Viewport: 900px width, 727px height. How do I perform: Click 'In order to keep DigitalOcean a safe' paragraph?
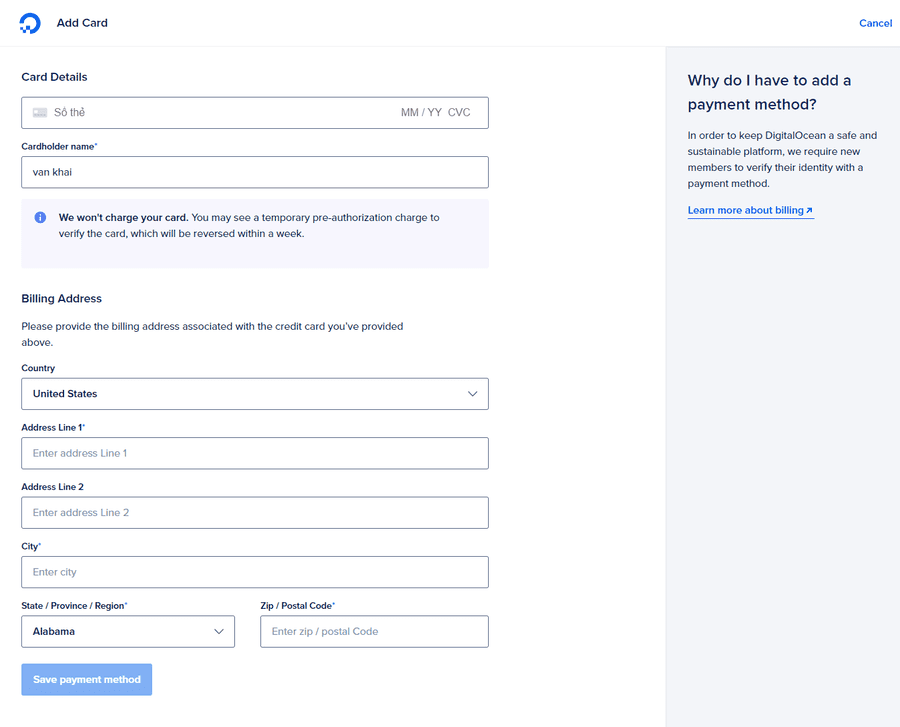782,160
